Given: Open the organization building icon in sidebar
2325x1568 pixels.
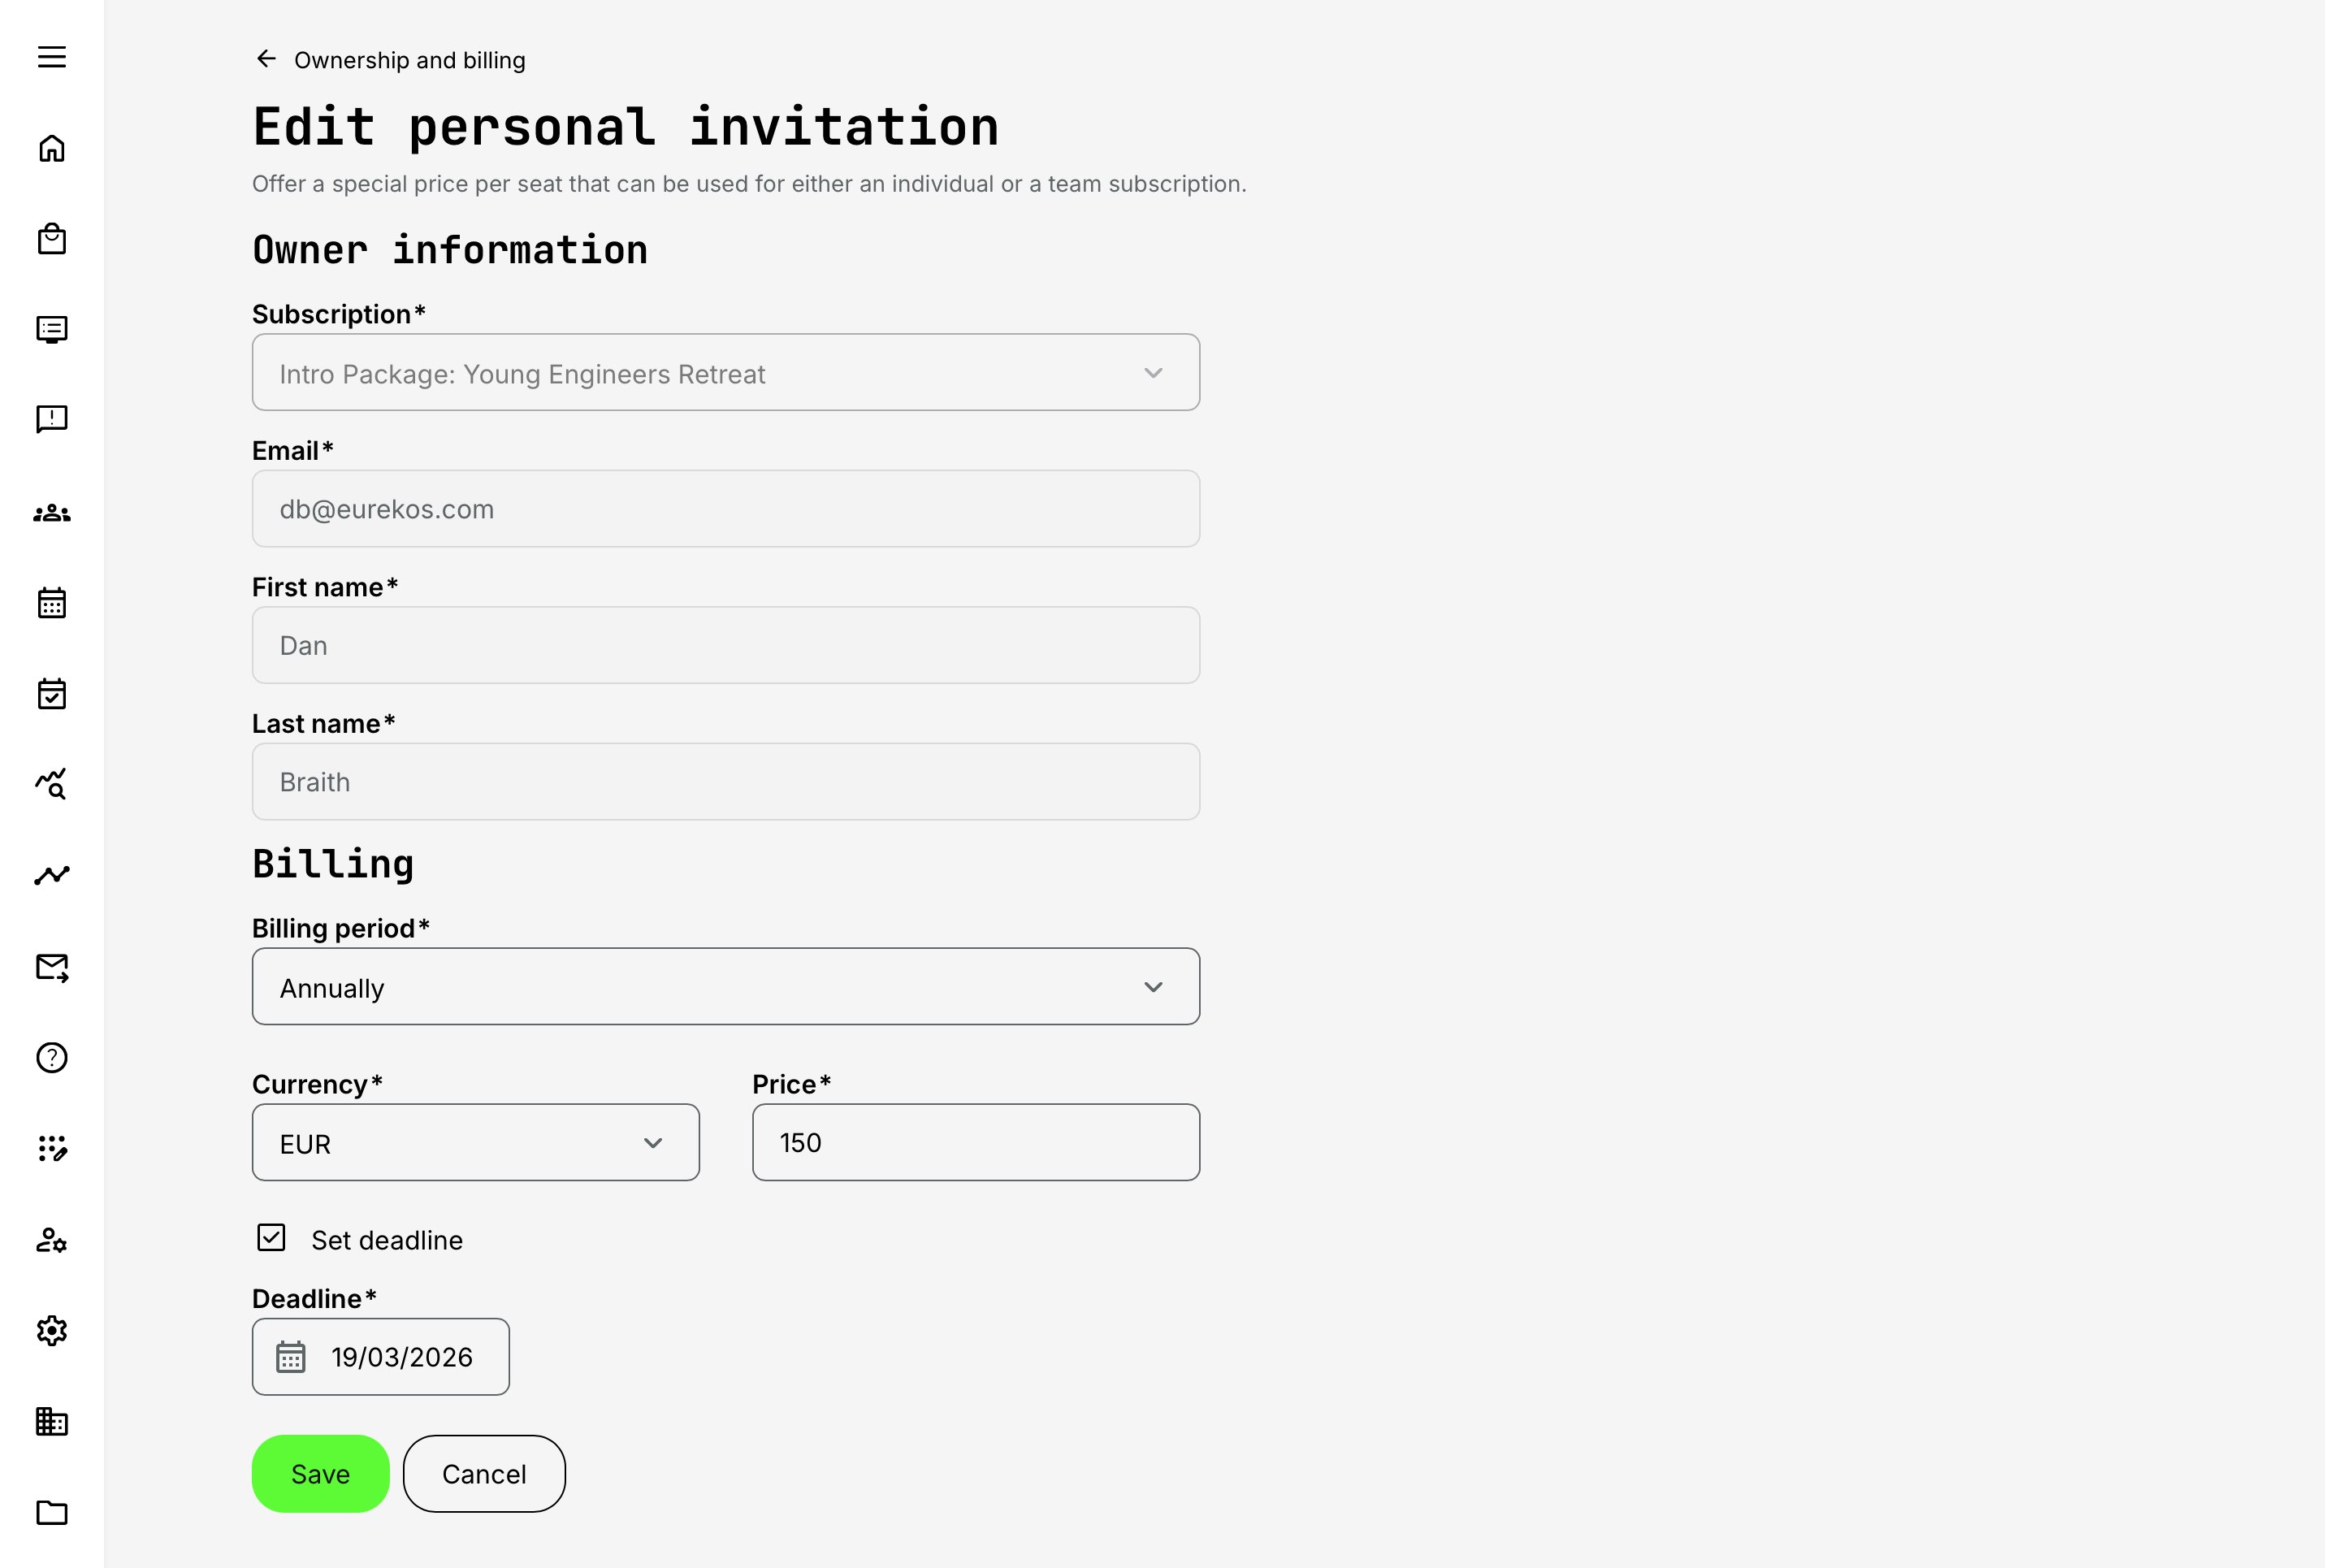Looking at the screenshot, I should pos(51,1421).
